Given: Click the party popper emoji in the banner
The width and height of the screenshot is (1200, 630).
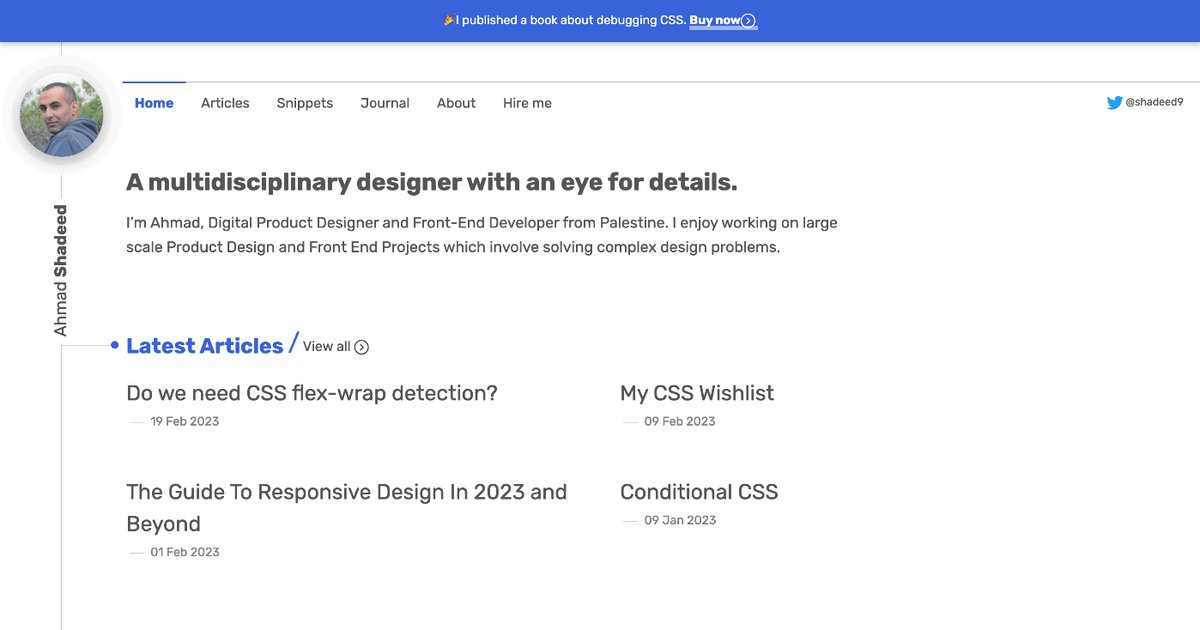Looking at the screenshot, I should (x=447, y=20).
